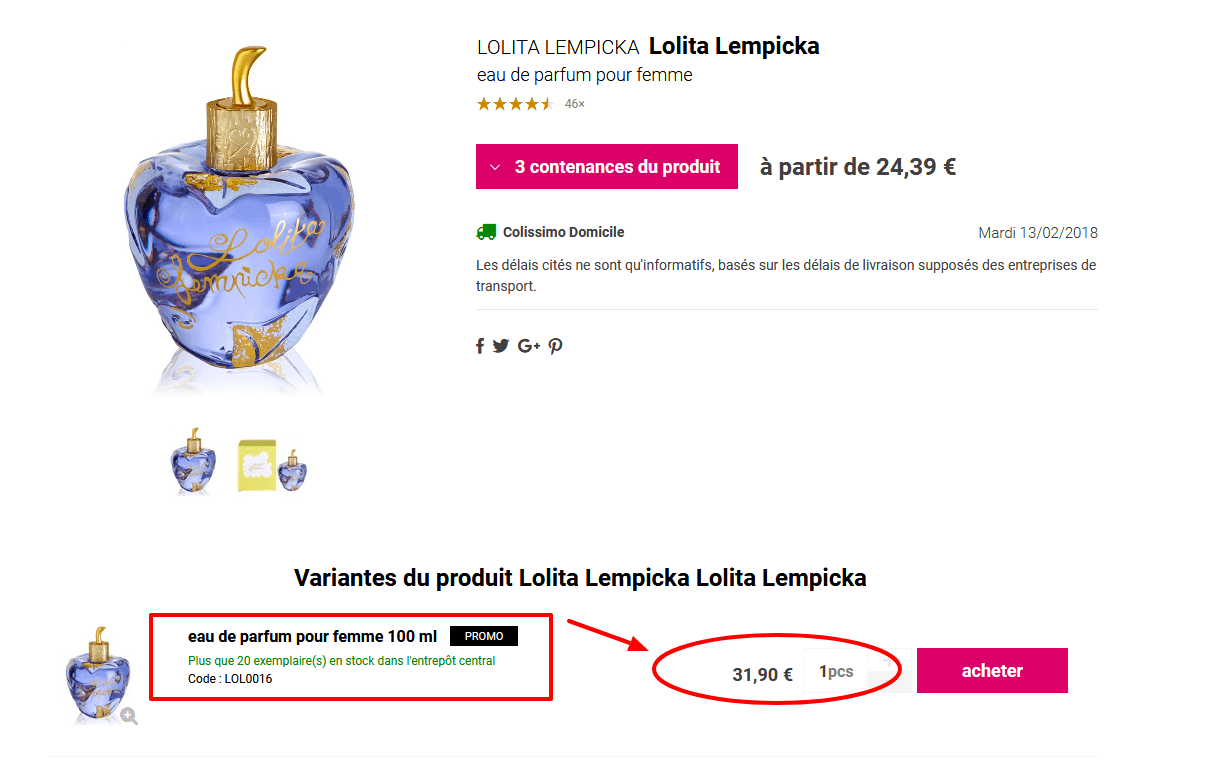This screenshot has height=771, width=1207.
Task: Expand the chevron inside the pink dropdown button
Action: pos(493,166)
